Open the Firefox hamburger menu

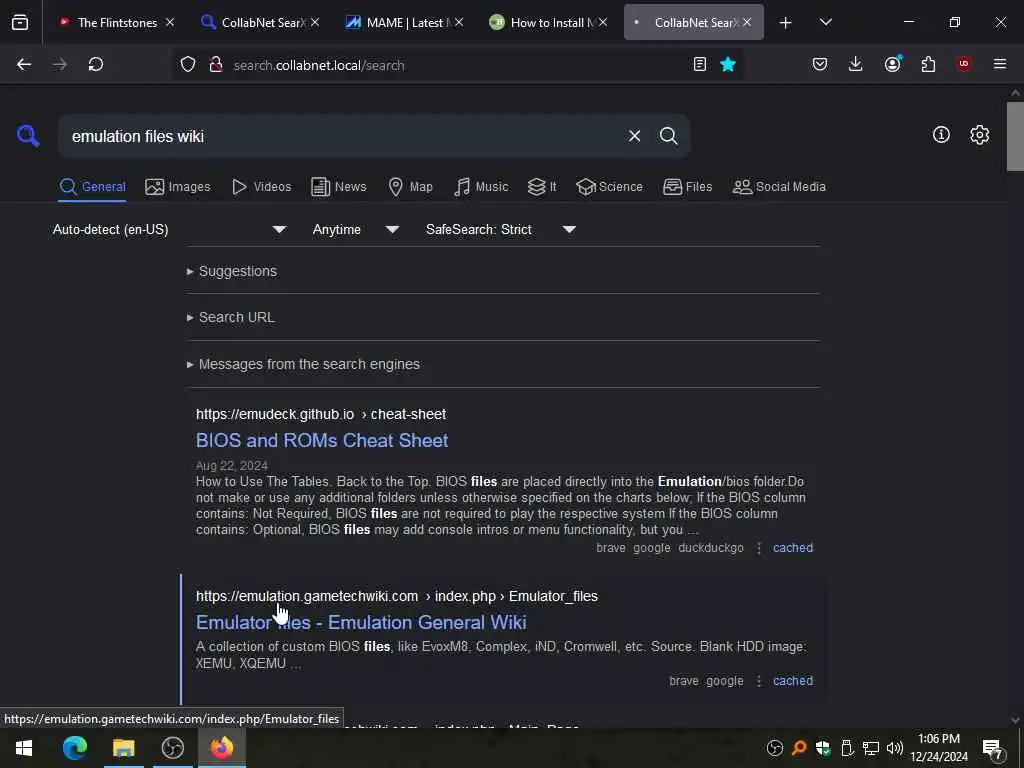[x=1000, y=64]
